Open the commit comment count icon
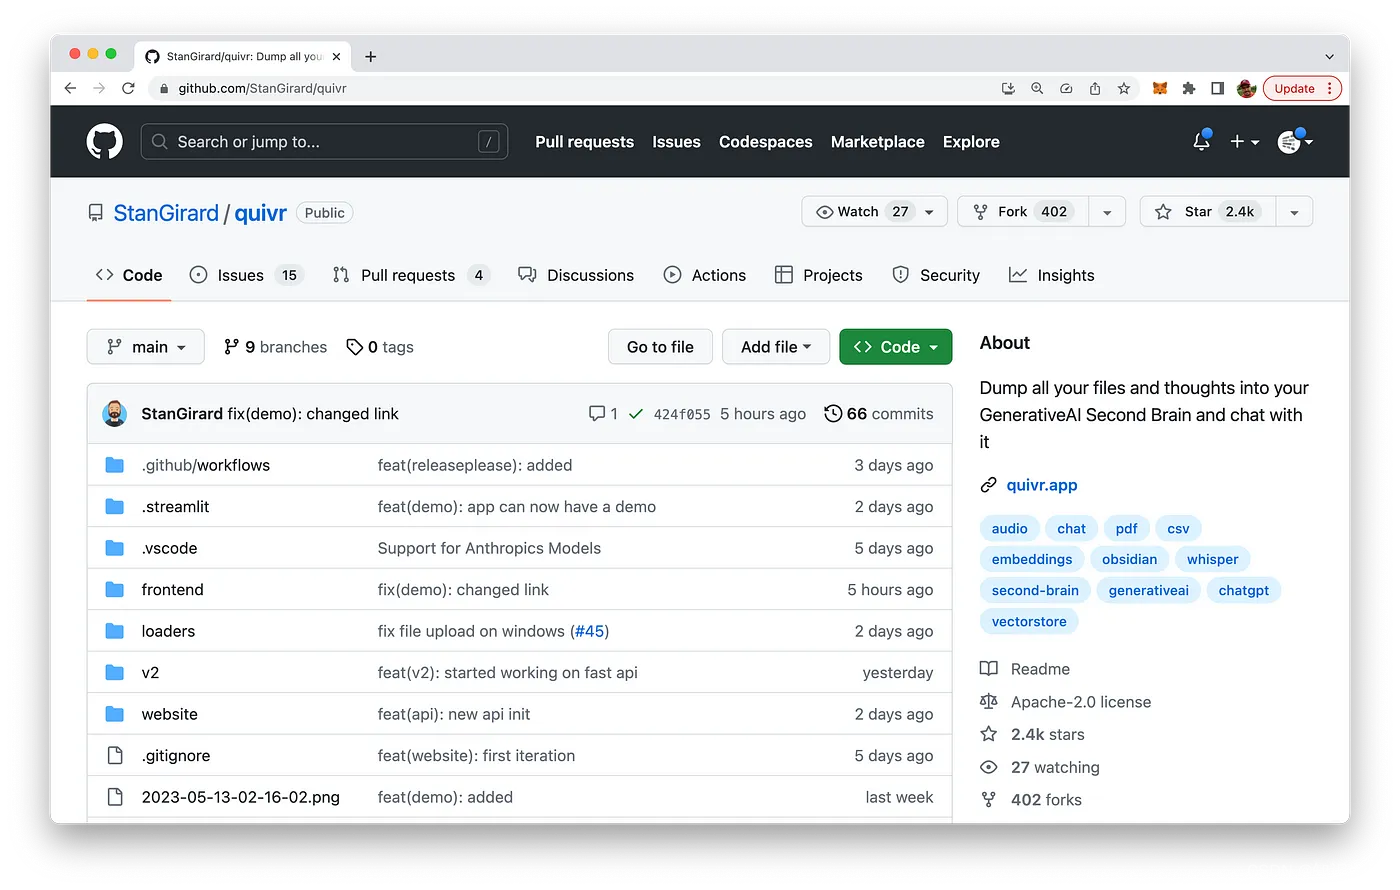The width and height of the screenshot is (1400, 890). coord(603,414)
